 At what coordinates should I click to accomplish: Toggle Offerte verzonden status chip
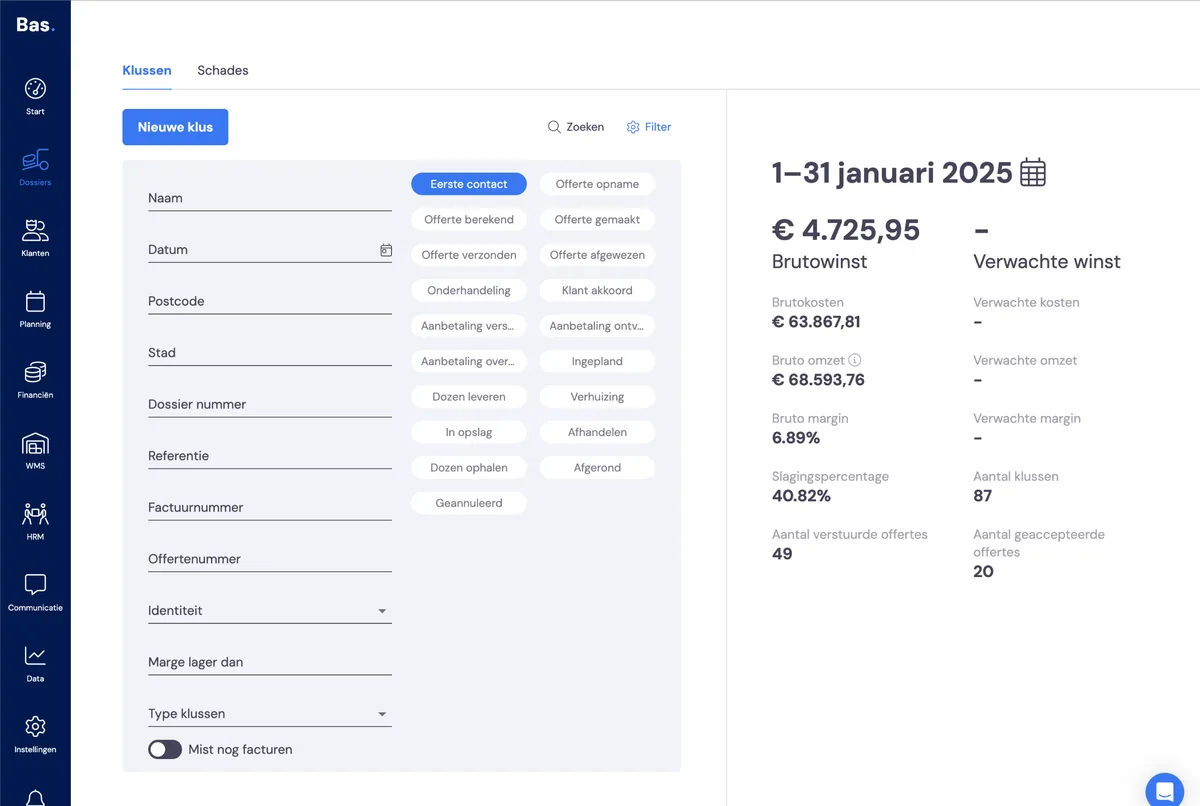(469, 255)
